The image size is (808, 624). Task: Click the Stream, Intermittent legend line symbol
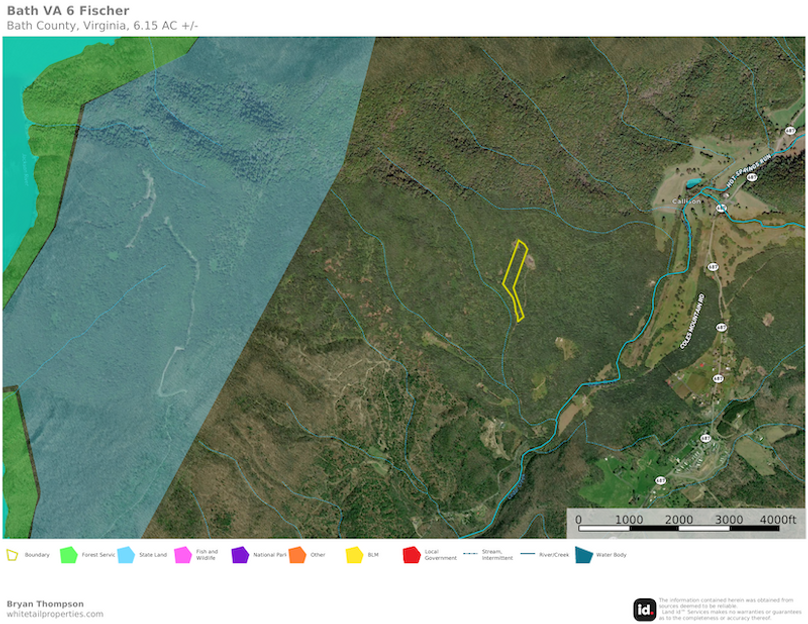coord(468,554)
